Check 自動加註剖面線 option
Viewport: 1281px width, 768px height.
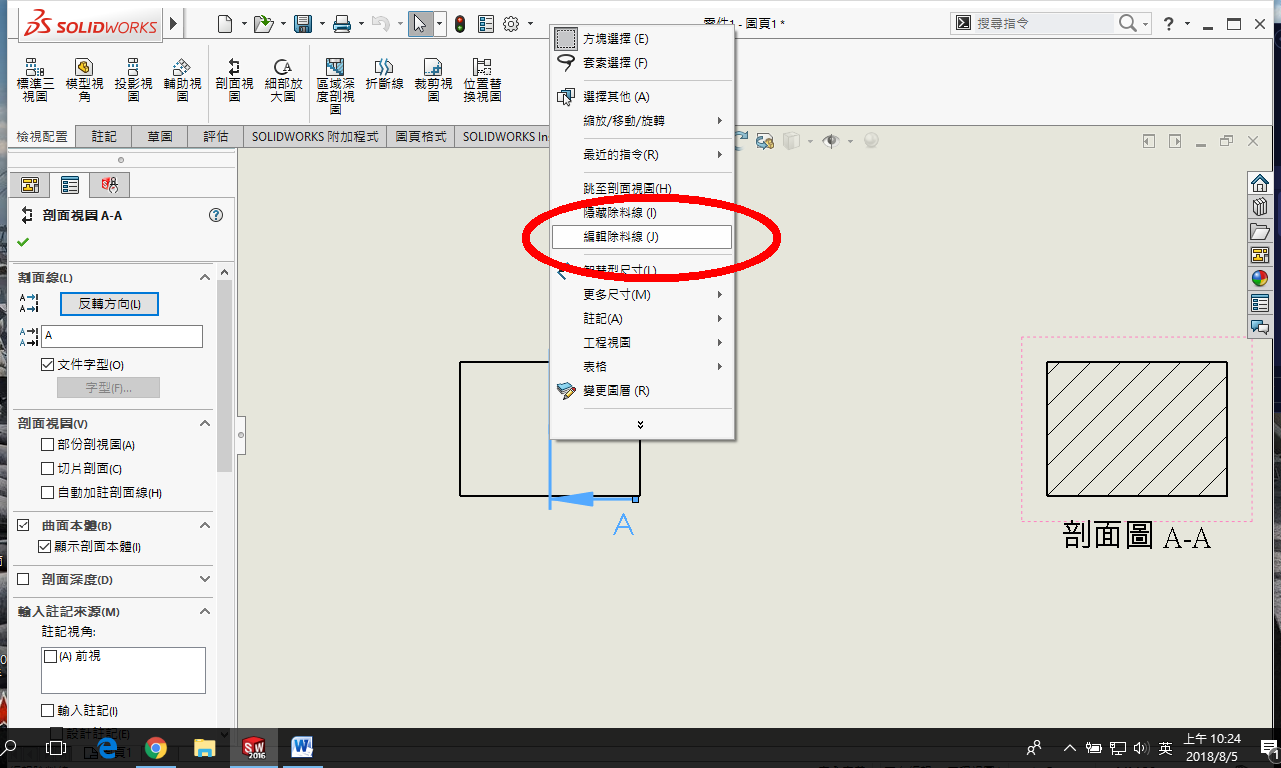pyautogui.click(x=48, y=493)
